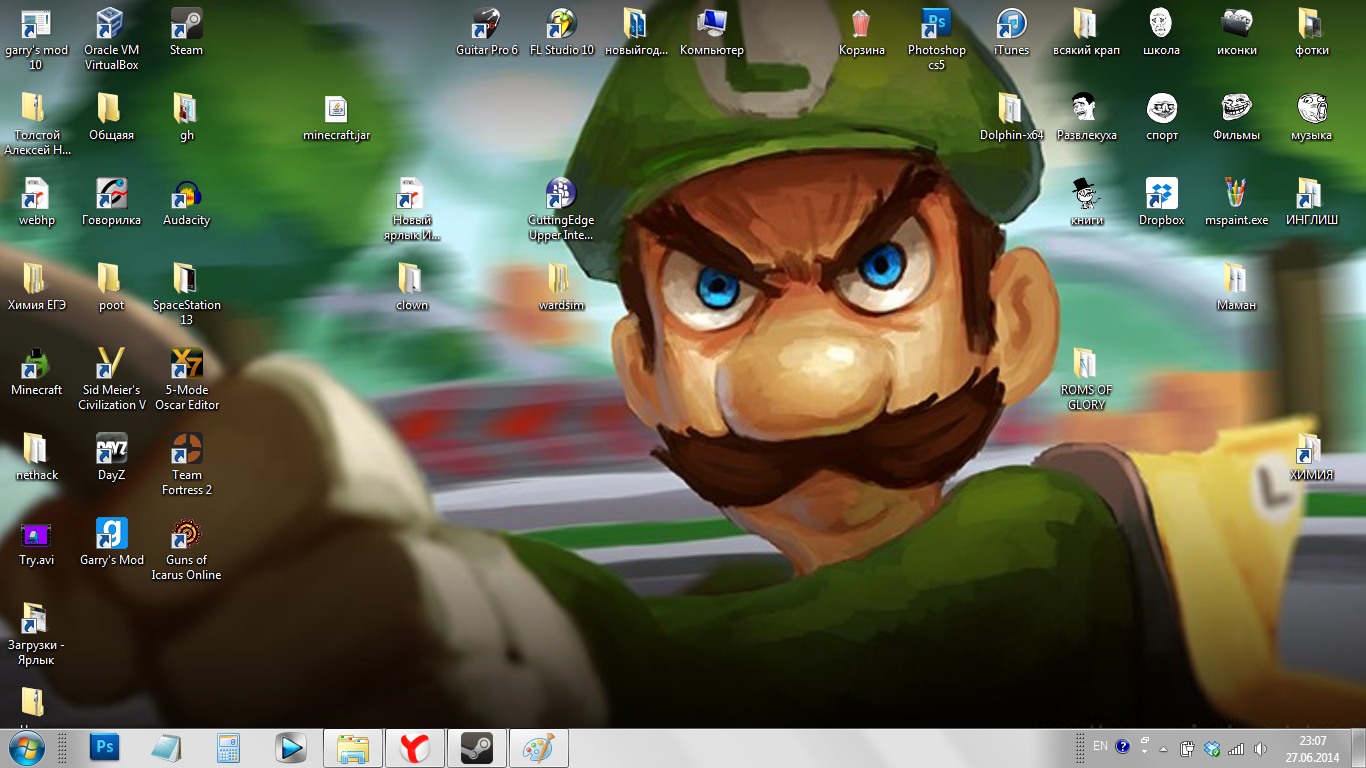Select the ИНГЛИШ folder shortcut
Viewport: 1366px width, 768px height.
(1311, 202)
